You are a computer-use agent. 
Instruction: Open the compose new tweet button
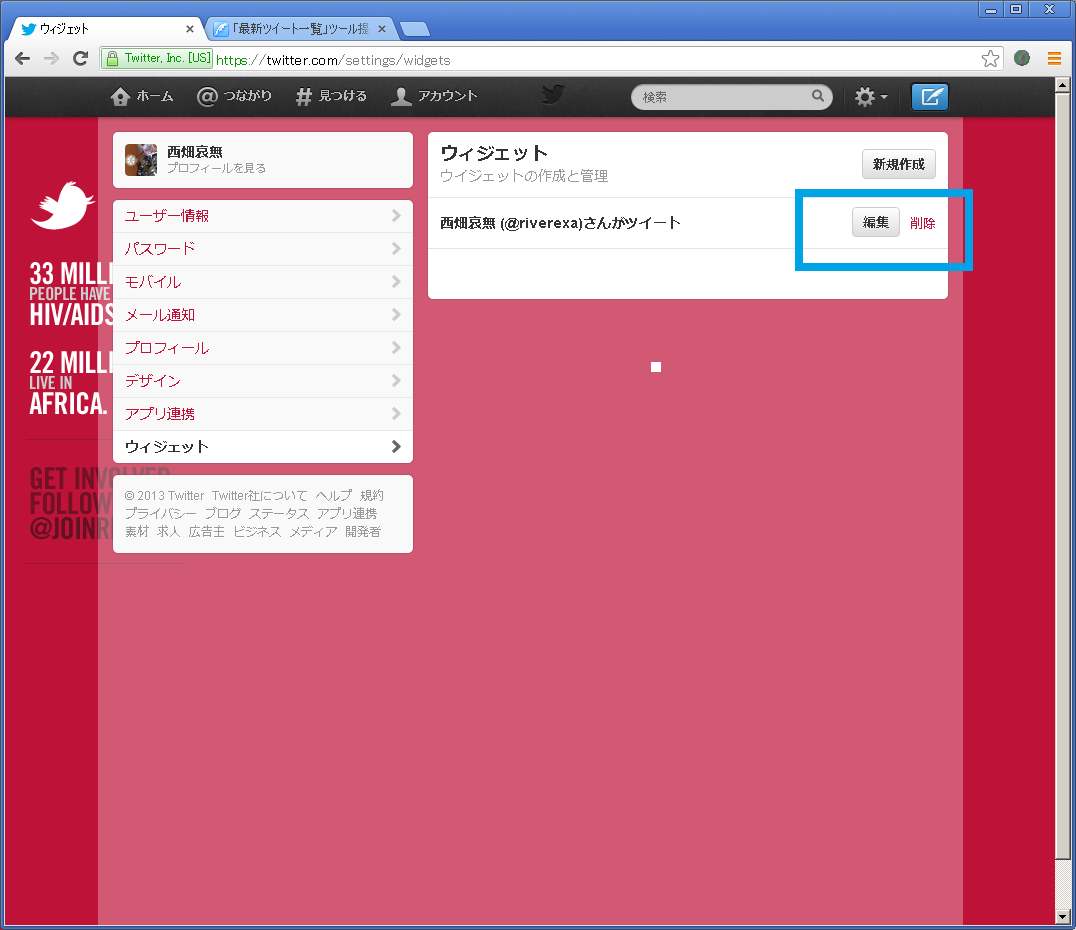tap(929, 97)
